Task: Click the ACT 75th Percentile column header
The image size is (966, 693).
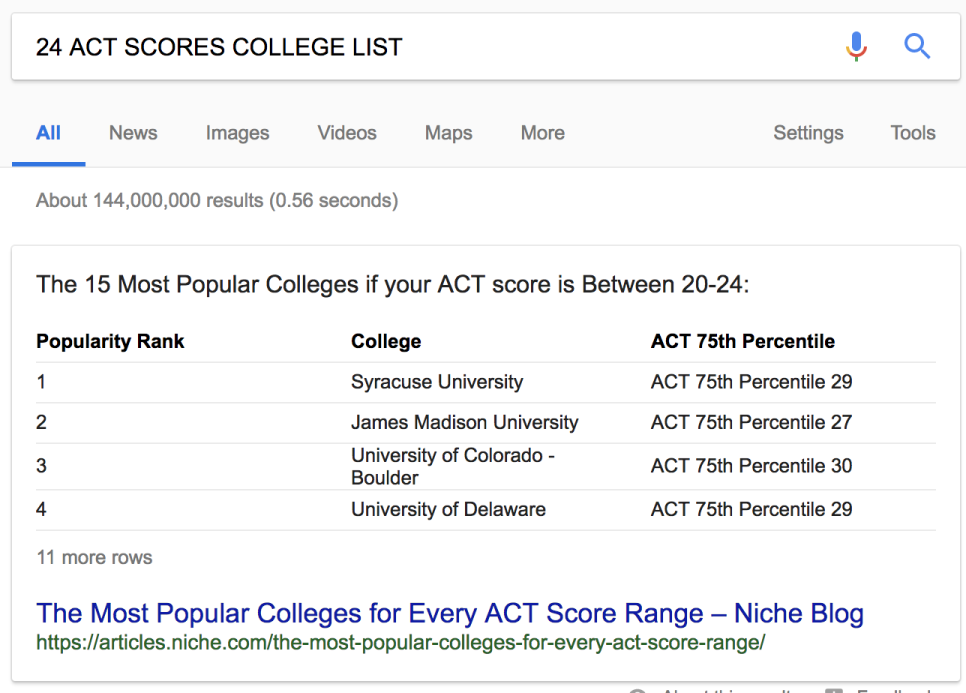Action: (x=743, y=341)
